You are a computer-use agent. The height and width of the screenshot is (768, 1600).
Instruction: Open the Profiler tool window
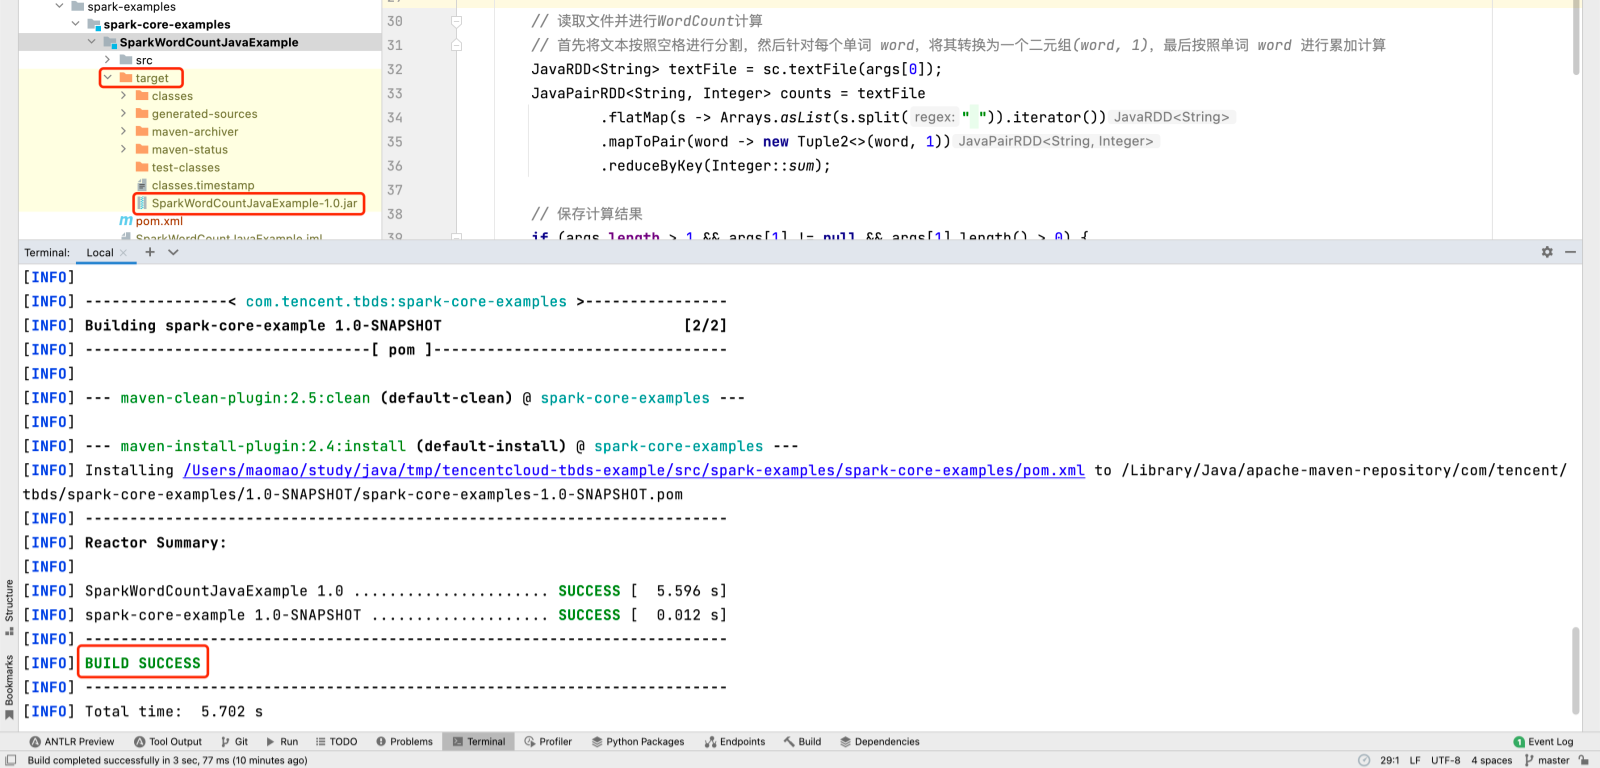click(x=548, y=742)
